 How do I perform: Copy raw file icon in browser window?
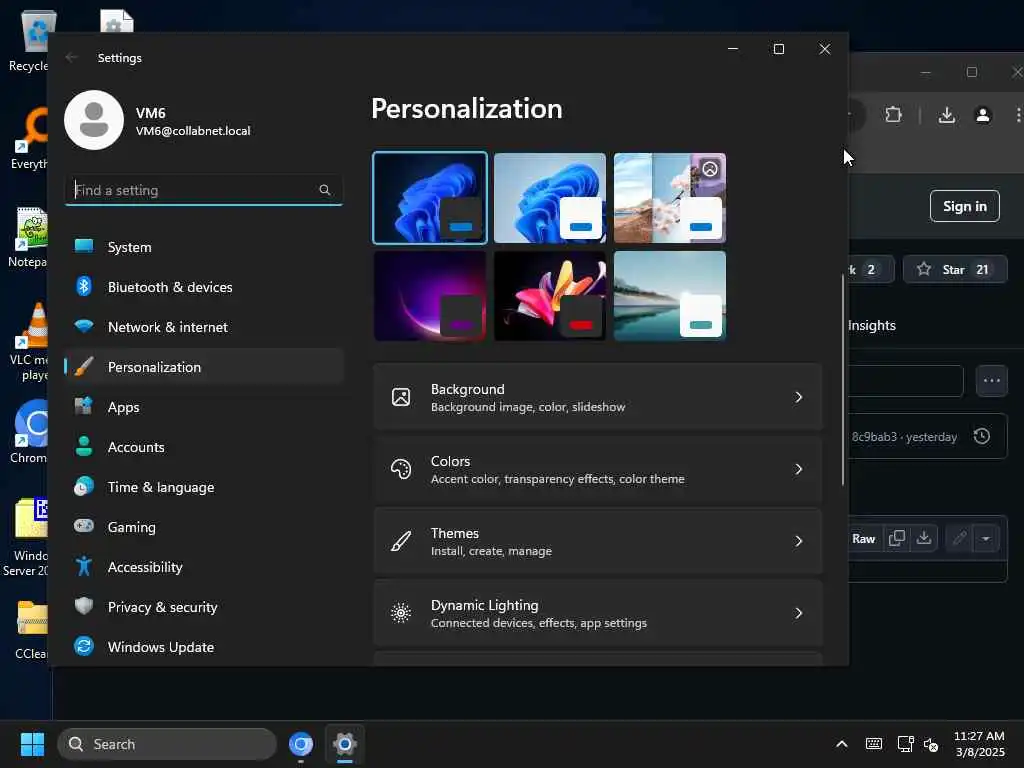coord(897,538)
